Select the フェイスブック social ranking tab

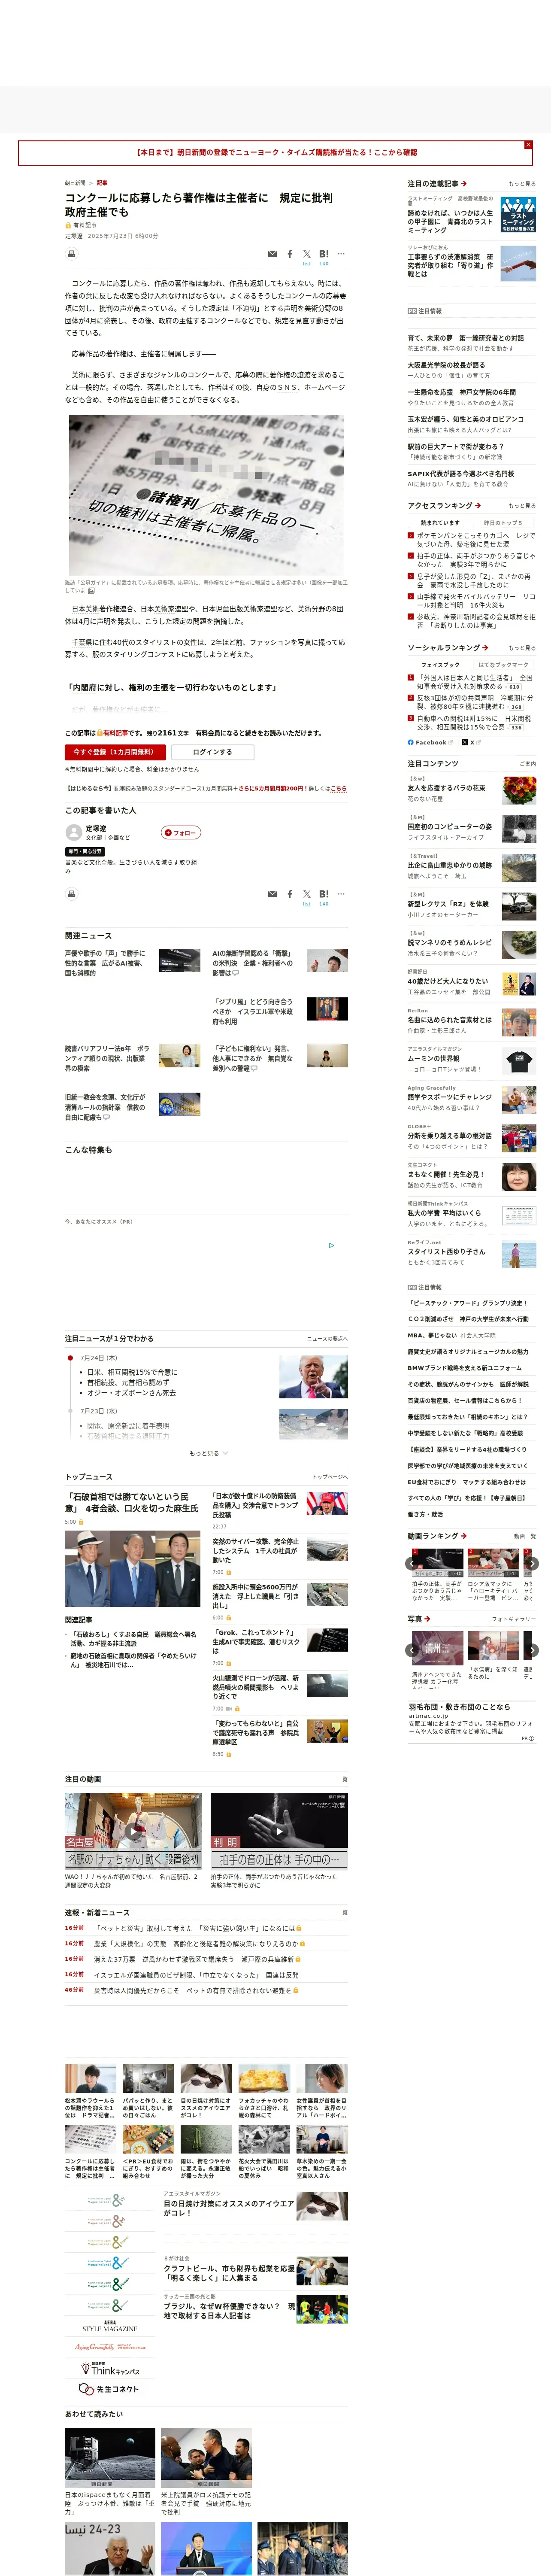click(440, 664)
